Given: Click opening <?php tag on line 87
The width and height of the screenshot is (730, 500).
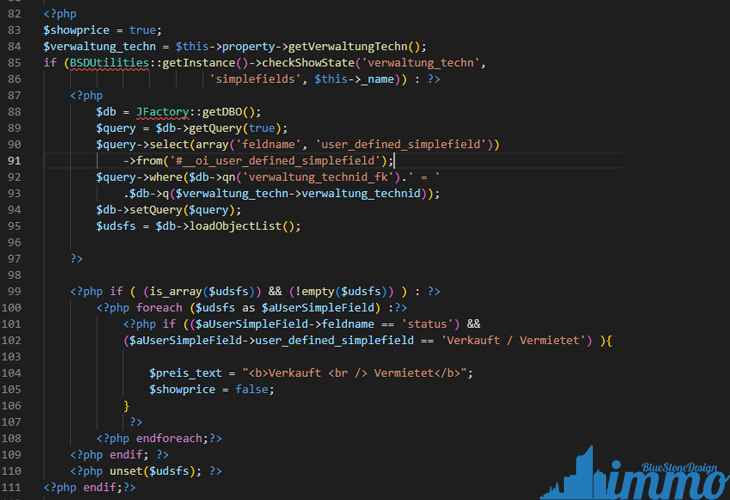Looking at the screenshot, I should 87,95.
